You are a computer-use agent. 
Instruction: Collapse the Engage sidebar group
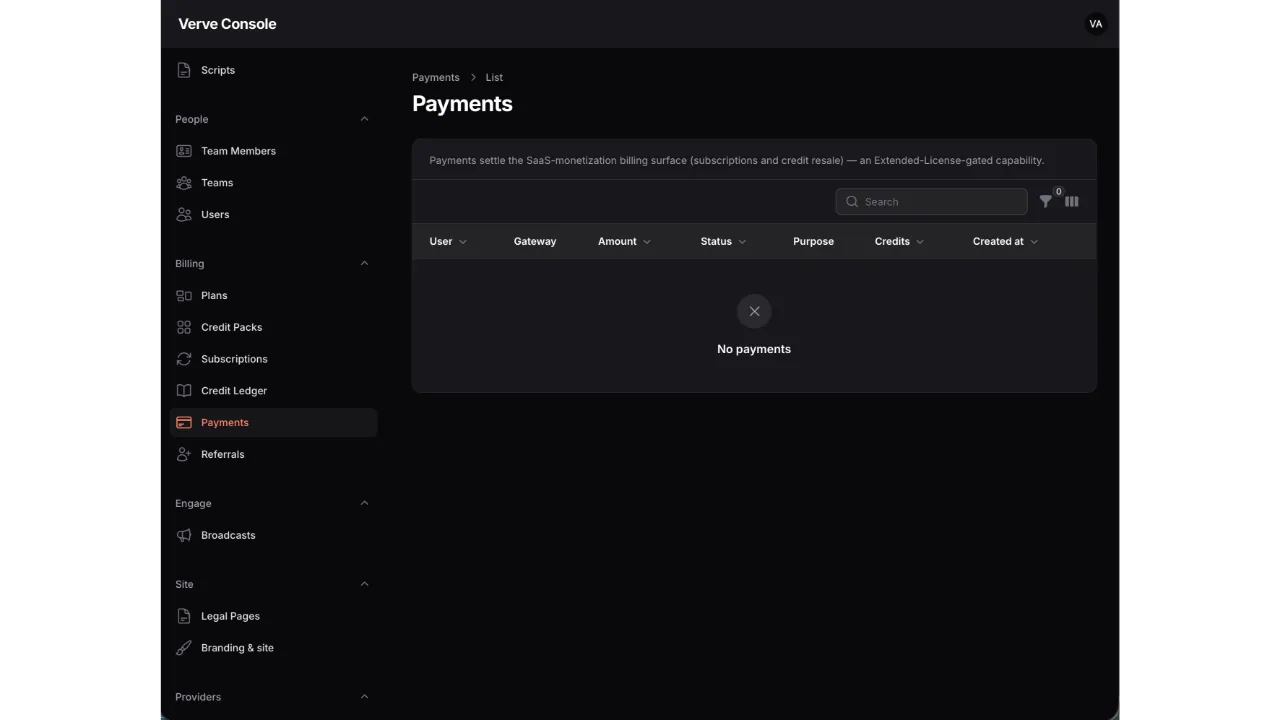click(364, 503)
